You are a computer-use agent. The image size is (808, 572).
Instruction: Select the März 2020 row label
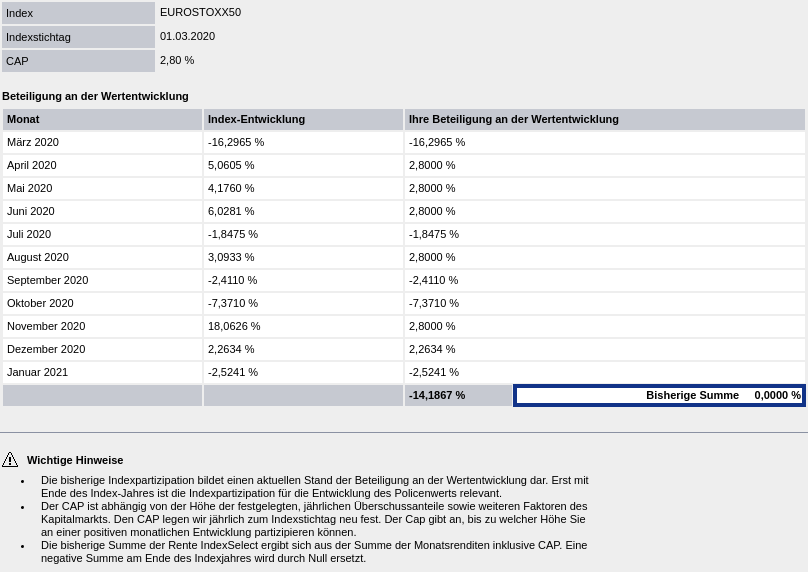click(x=33, y=142)
